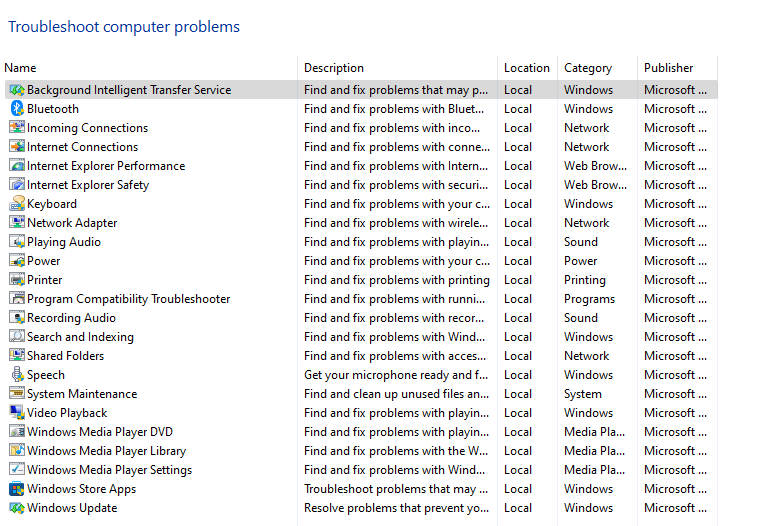The image size is (775, 526).
Task: Open Program Compatibility Troubleshooter
Action: coord(129,299)
